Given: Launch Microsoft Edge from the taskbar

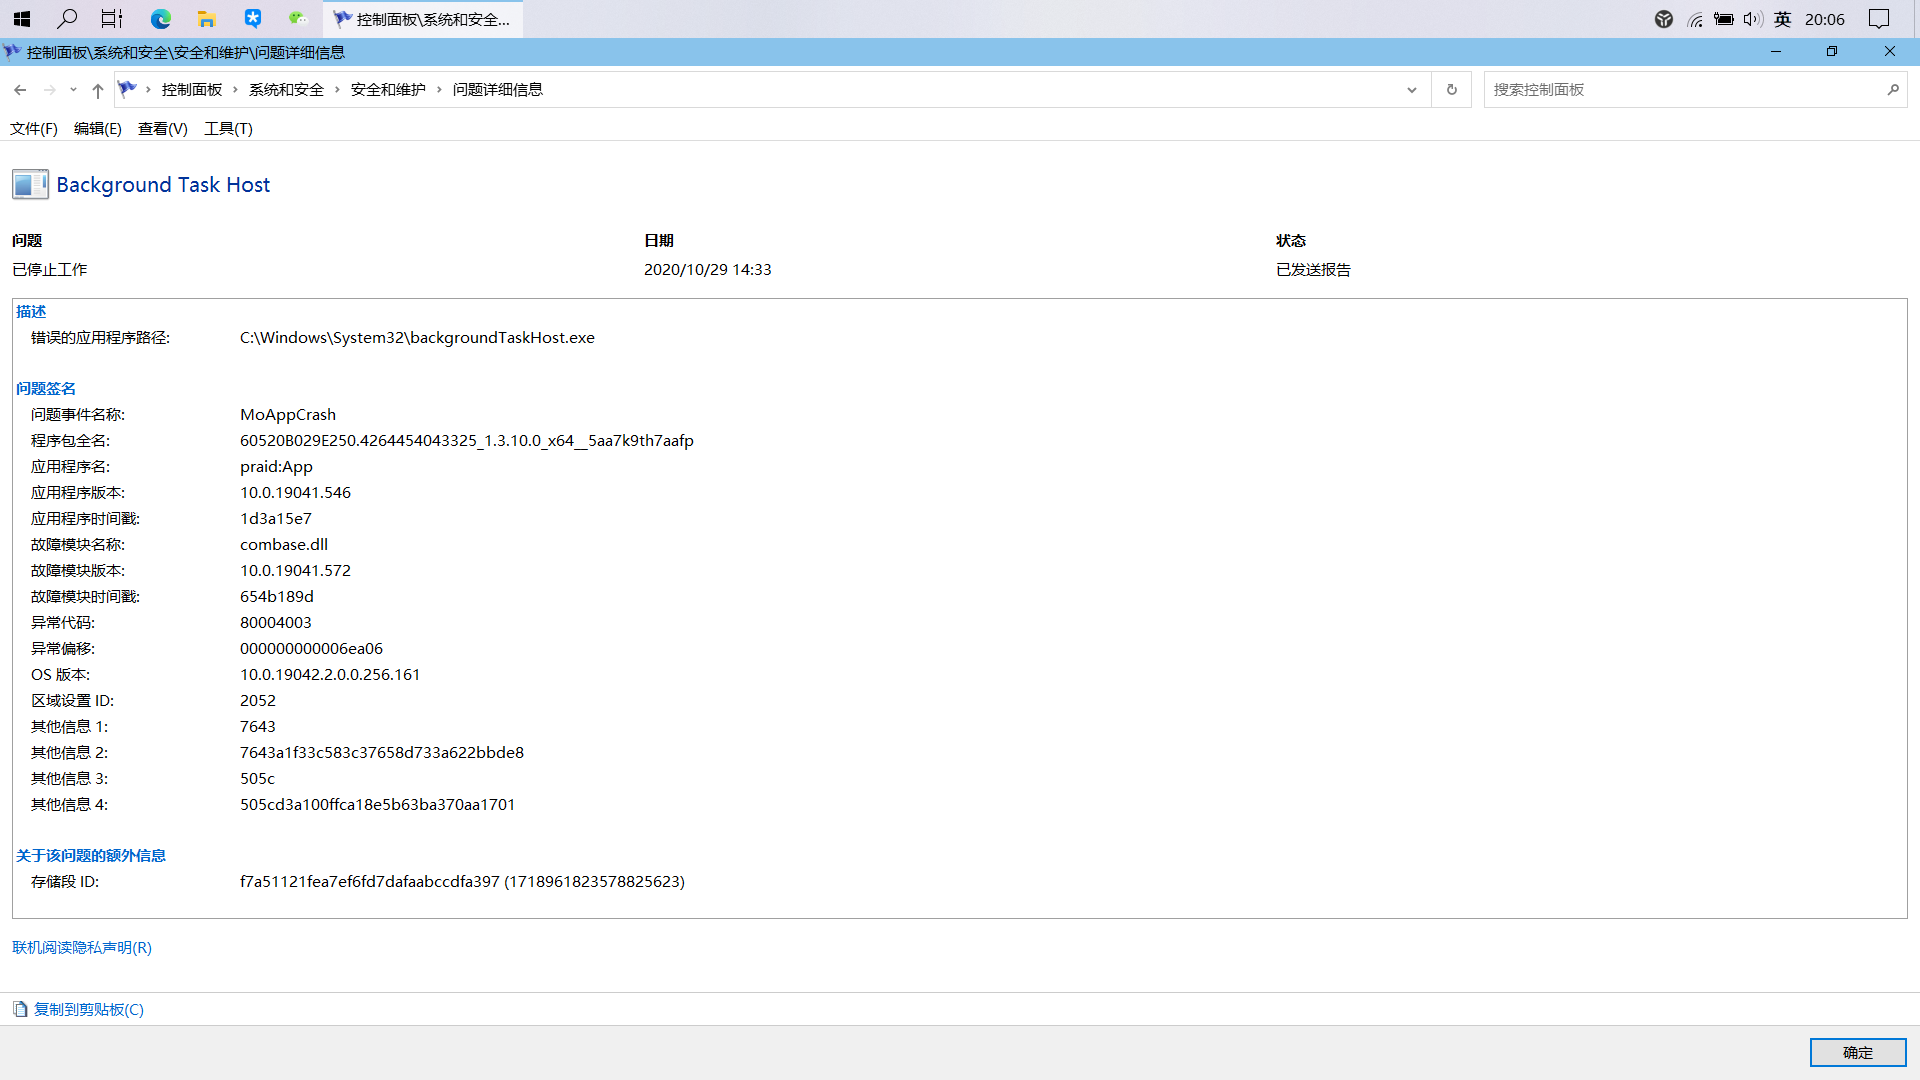Looking at the screenshot, I should (x=160, y=18).
